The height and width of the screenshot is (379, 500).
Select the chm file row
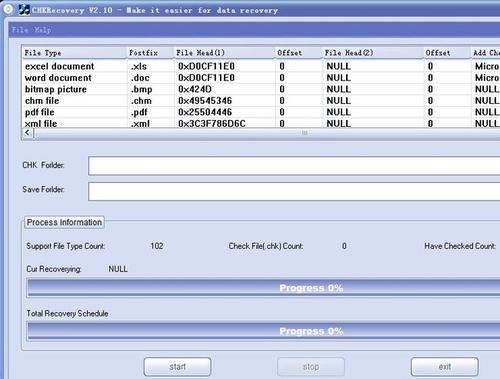click(261, 101)
